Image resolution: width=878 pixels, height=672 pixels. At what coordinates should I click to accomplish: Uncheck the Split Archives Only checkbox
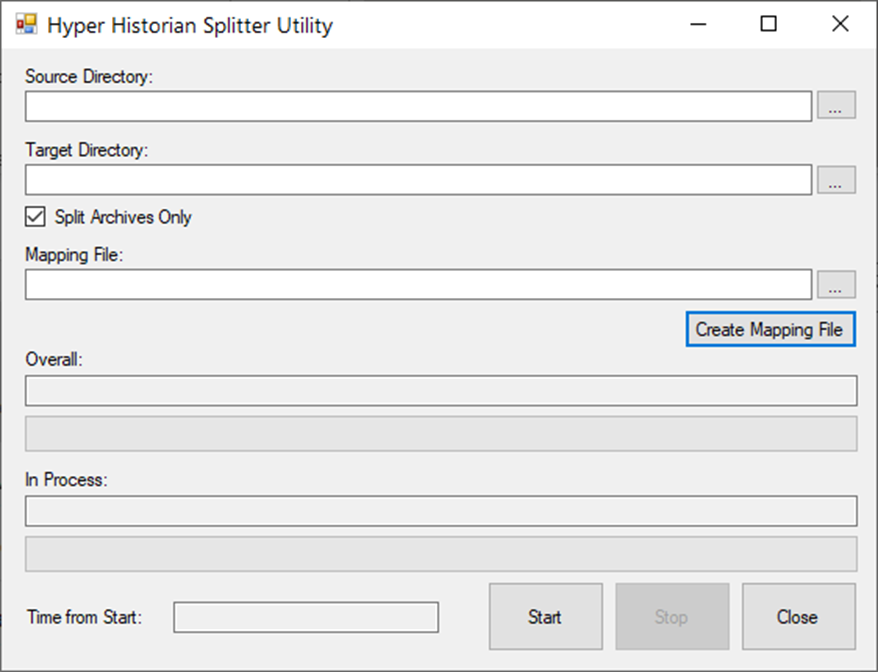[35, 217]
